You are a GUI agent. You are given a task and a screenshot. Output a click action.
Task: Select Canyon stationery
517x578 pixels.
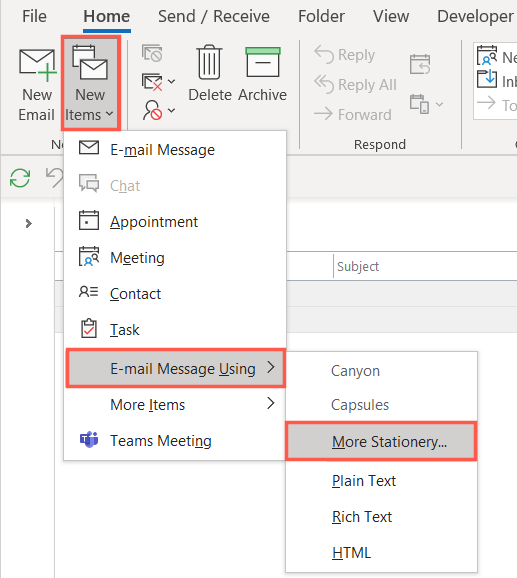click(381, 371)
